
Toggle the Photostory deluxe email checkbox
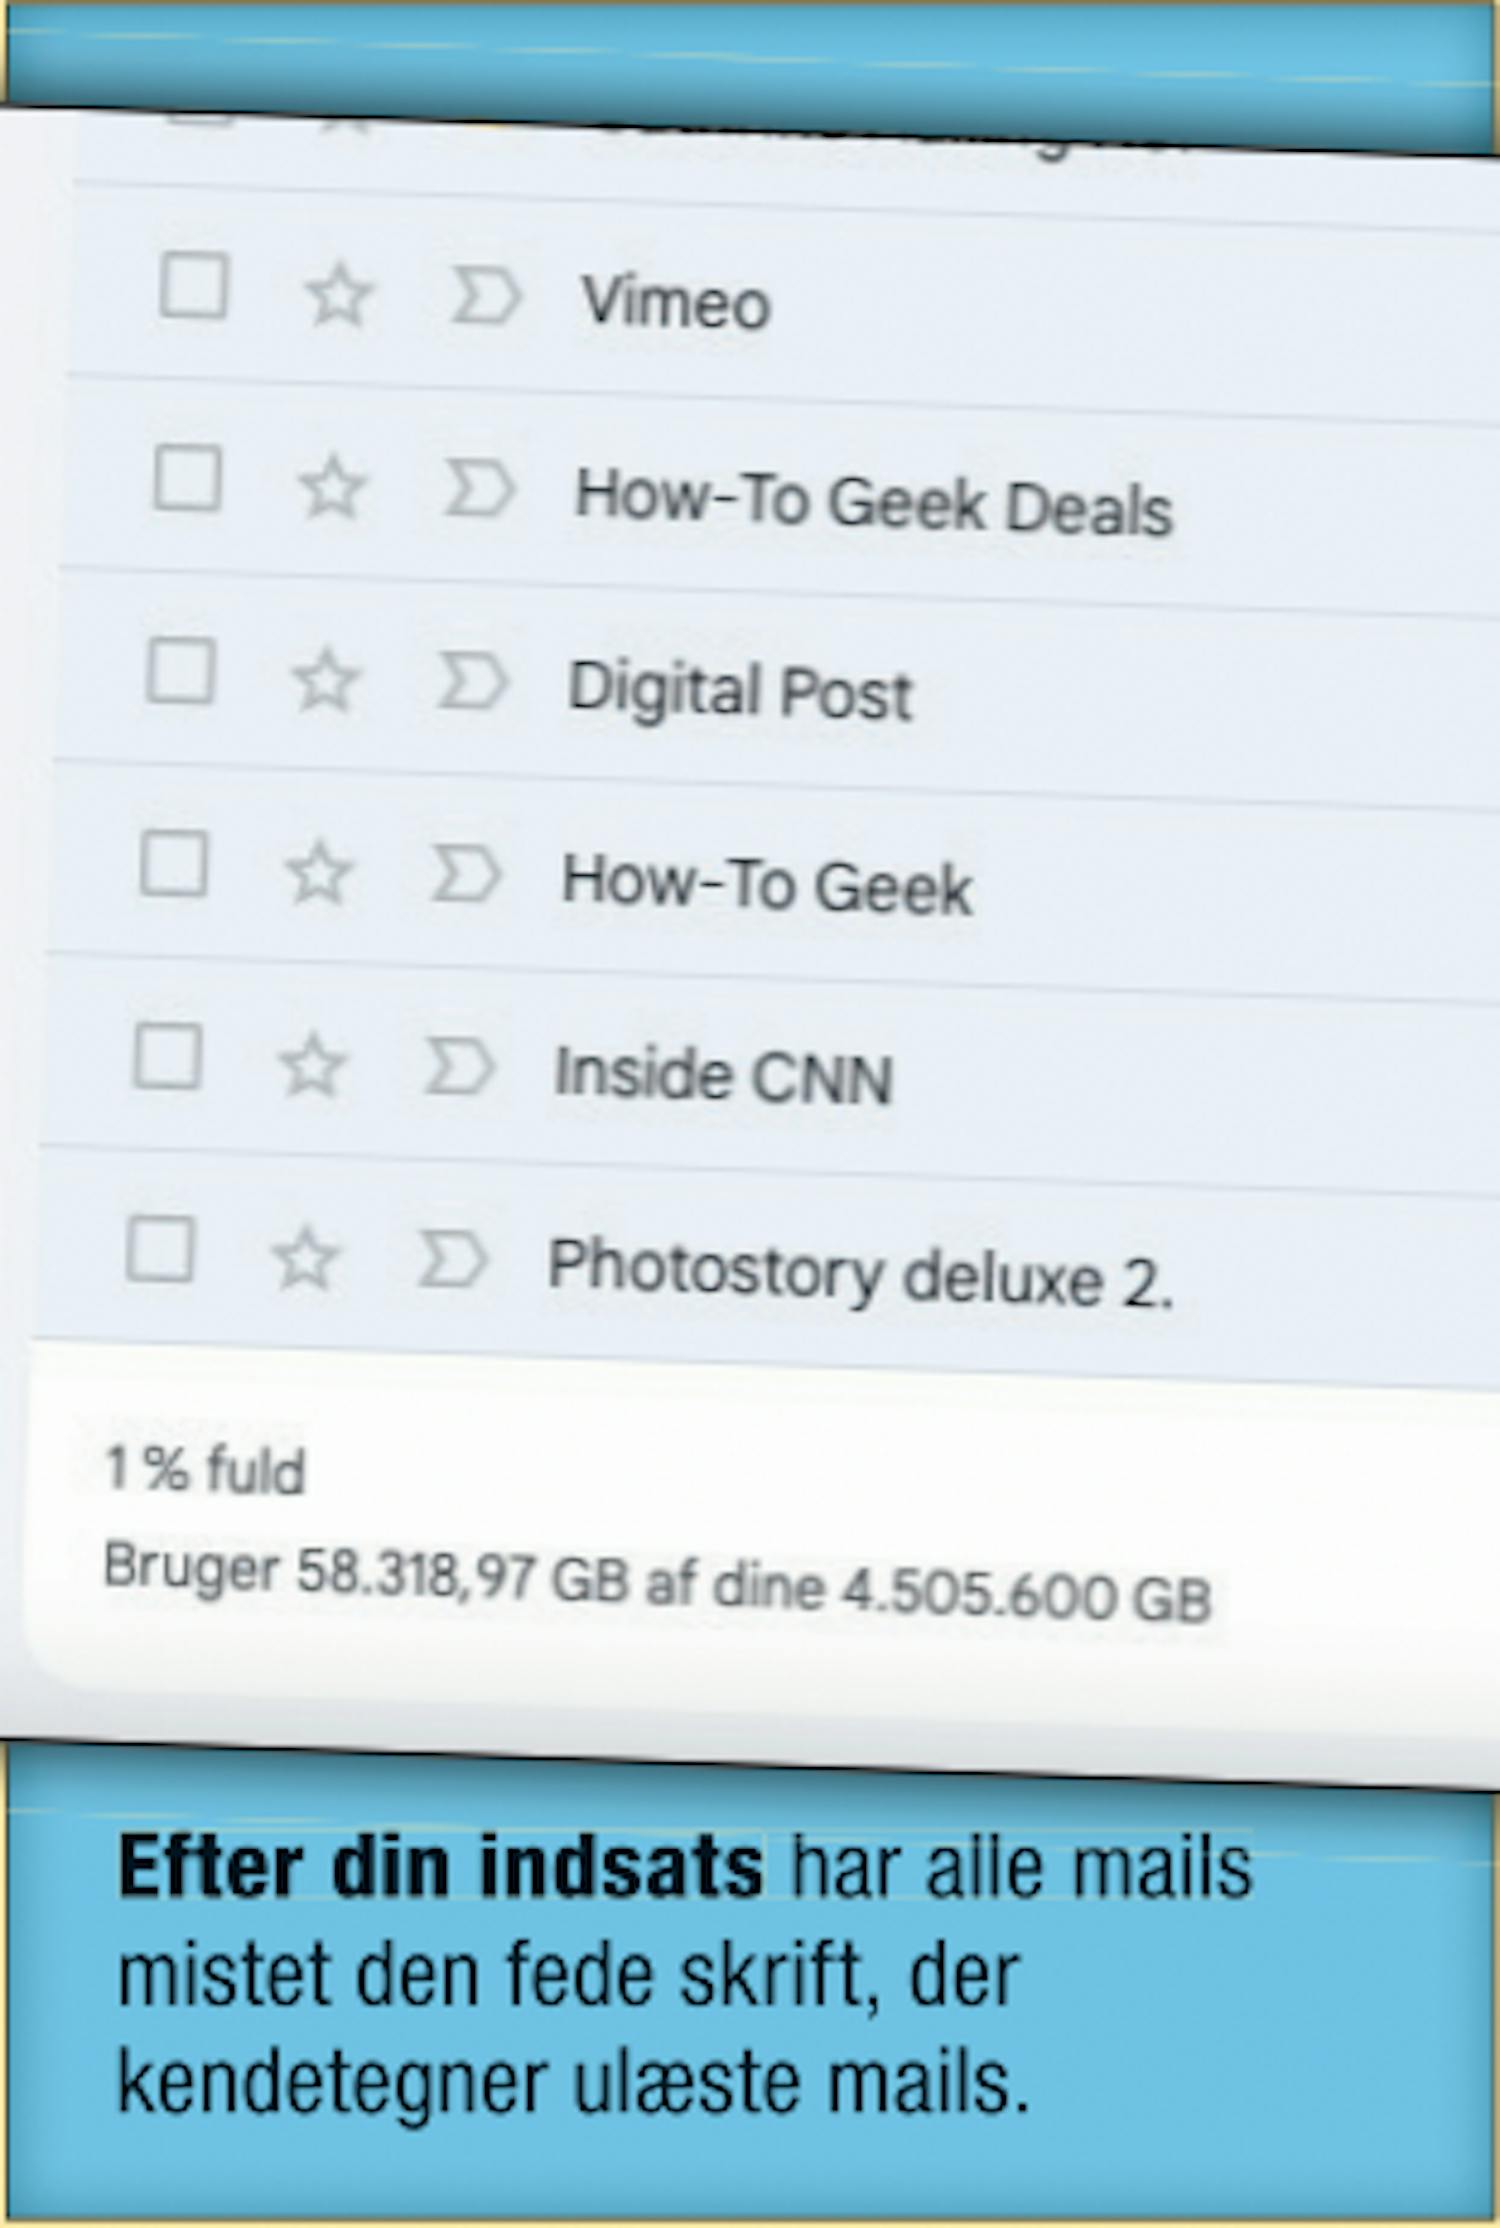160,1249
